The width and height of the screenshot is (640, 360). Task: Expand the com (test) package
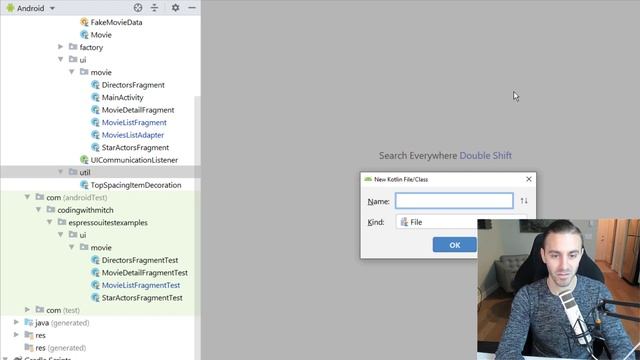point(27,310)
